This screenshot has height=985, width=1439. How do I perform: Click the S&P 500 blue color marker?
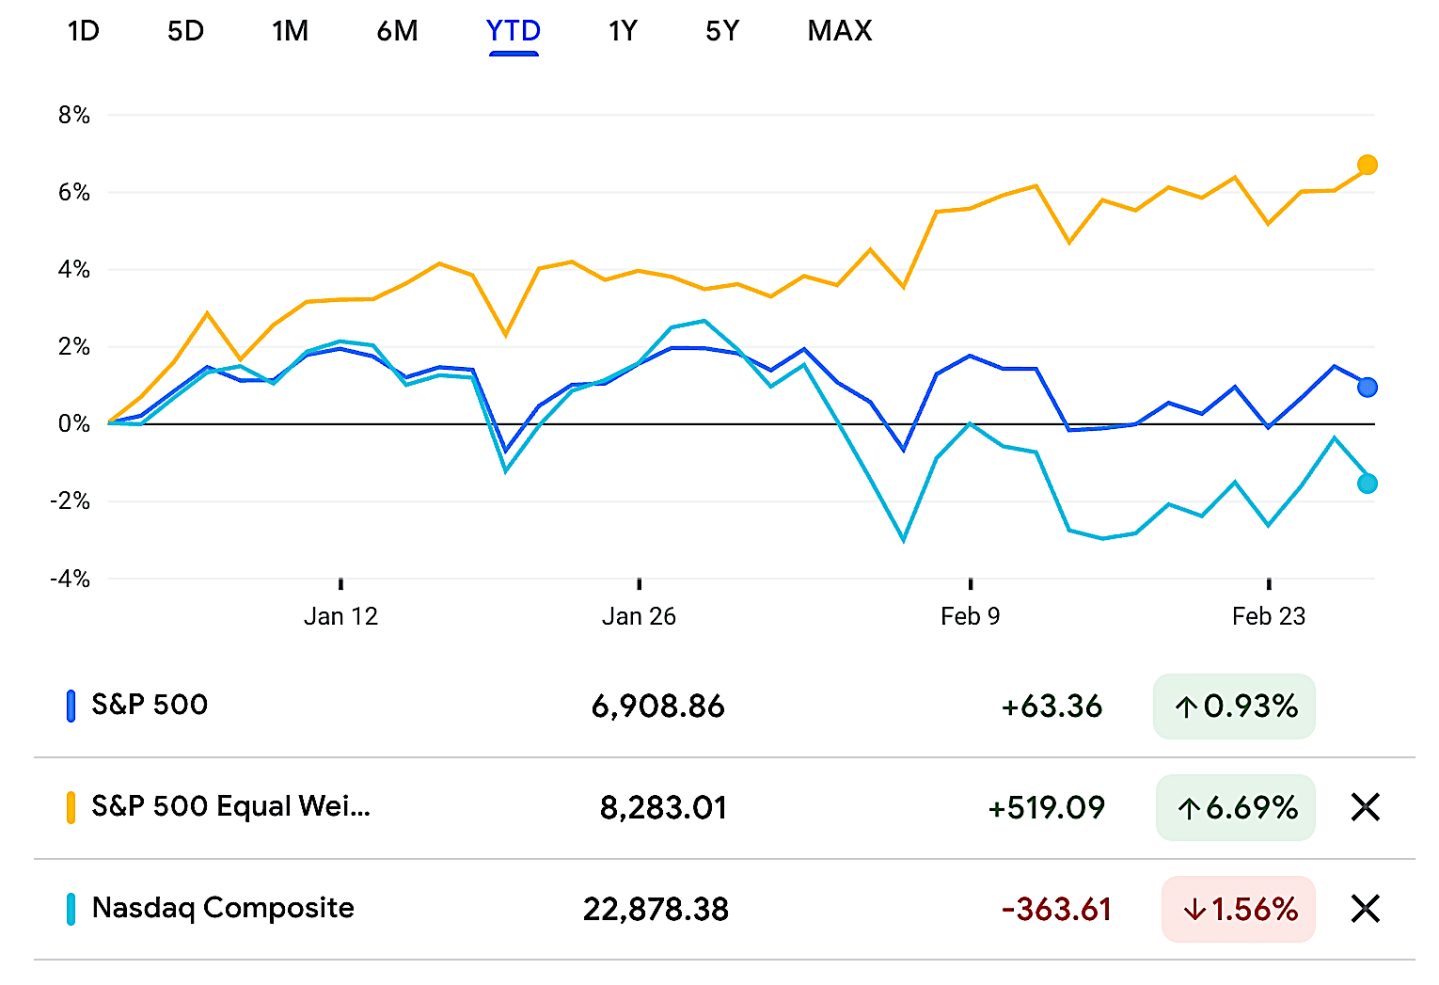[x=71, y=706]
